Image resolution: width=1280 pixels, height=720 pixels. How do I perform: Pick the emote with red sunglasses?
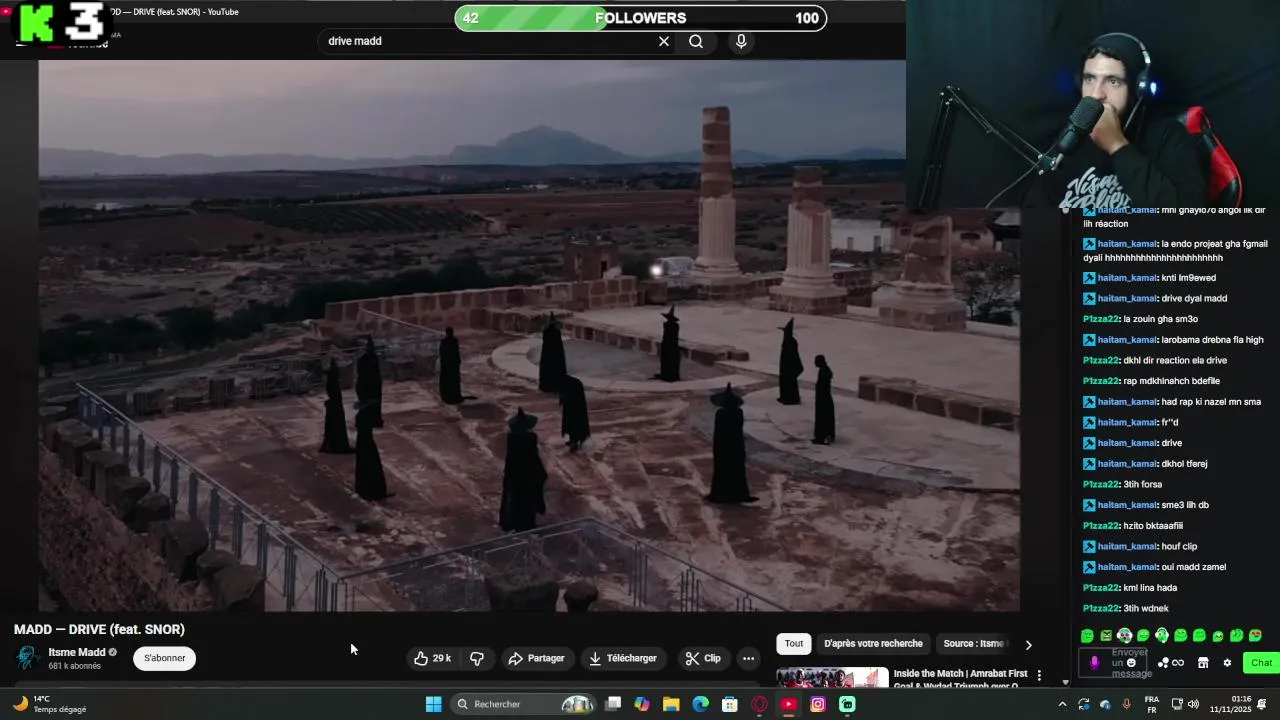[1255, 636]
